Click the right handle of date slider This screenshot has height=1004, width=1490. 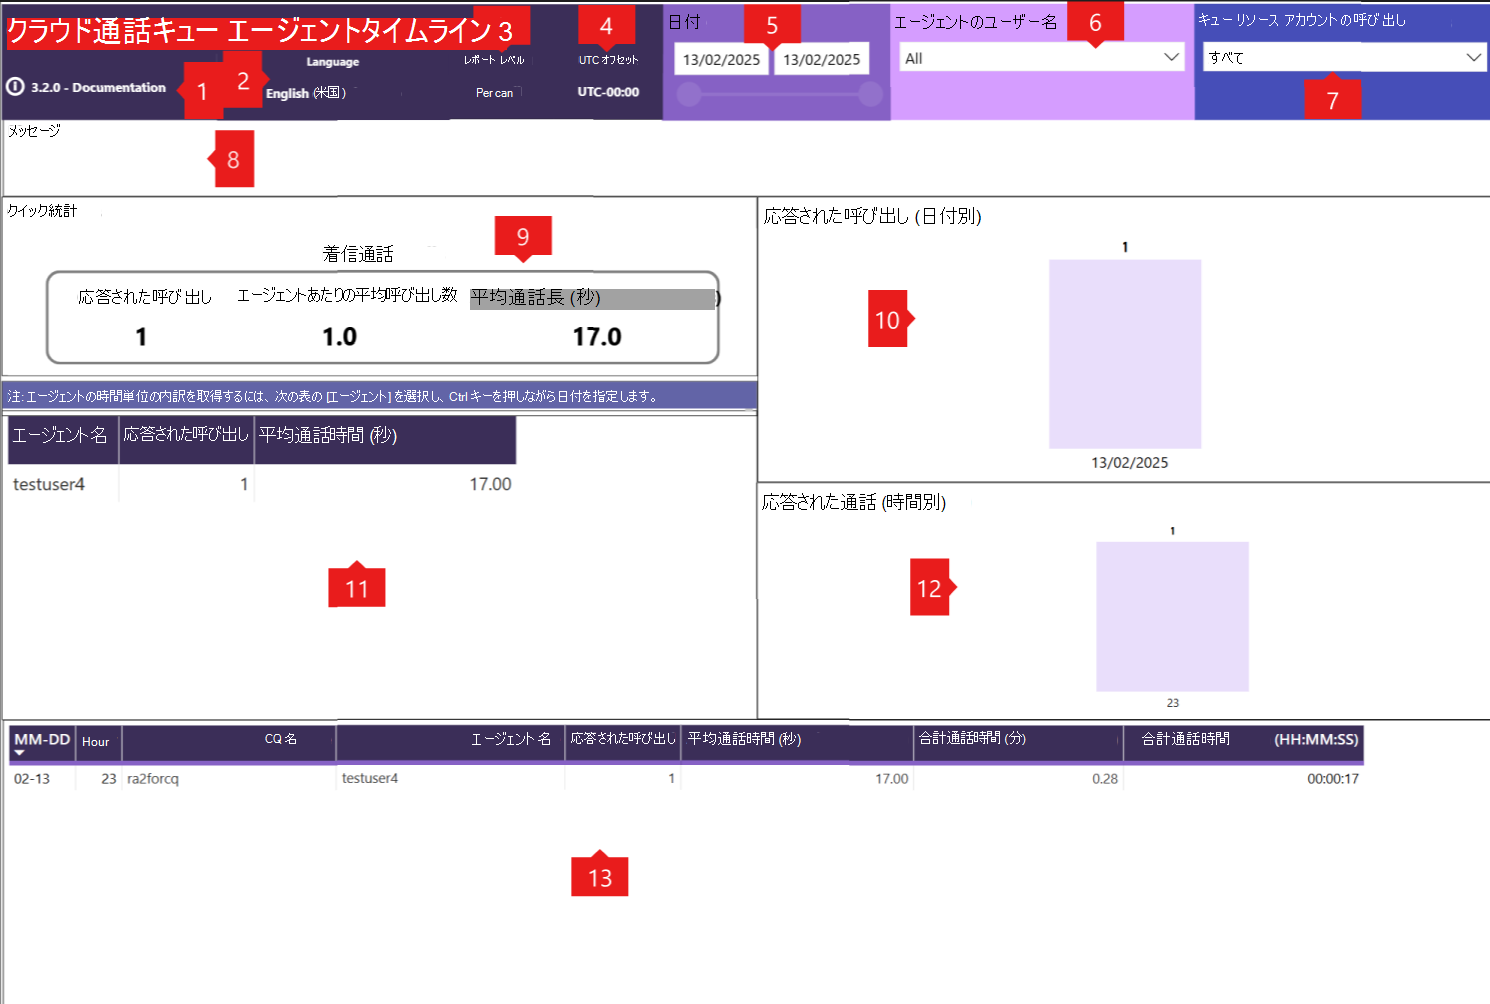pos(870,94)
